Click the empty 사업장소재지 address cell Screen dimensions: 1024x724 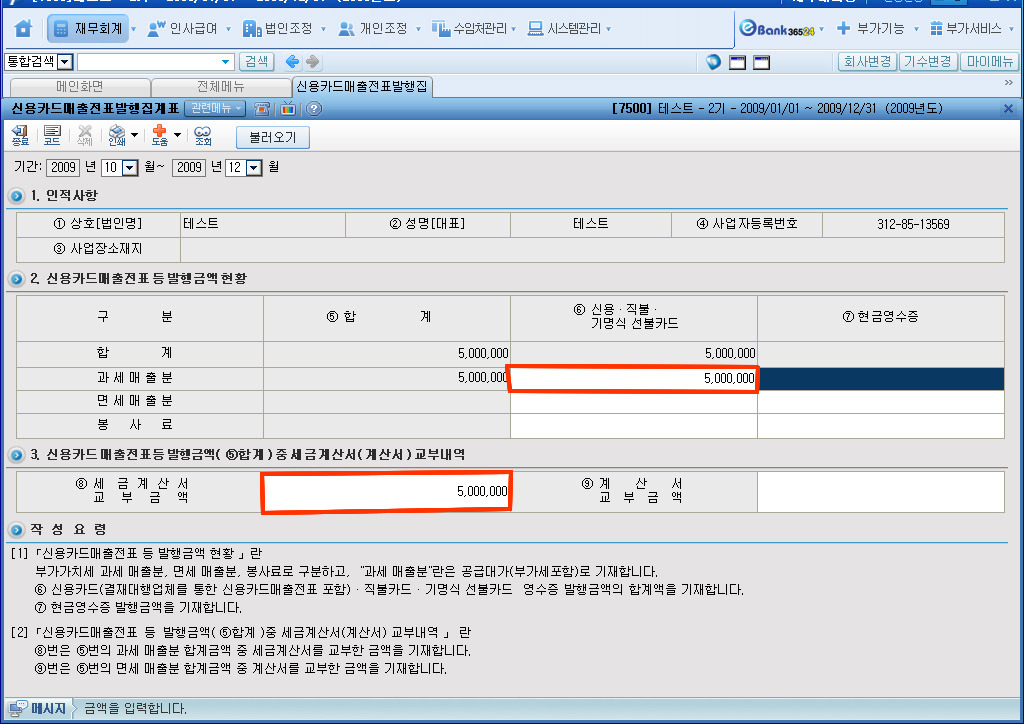click(592, 249)
